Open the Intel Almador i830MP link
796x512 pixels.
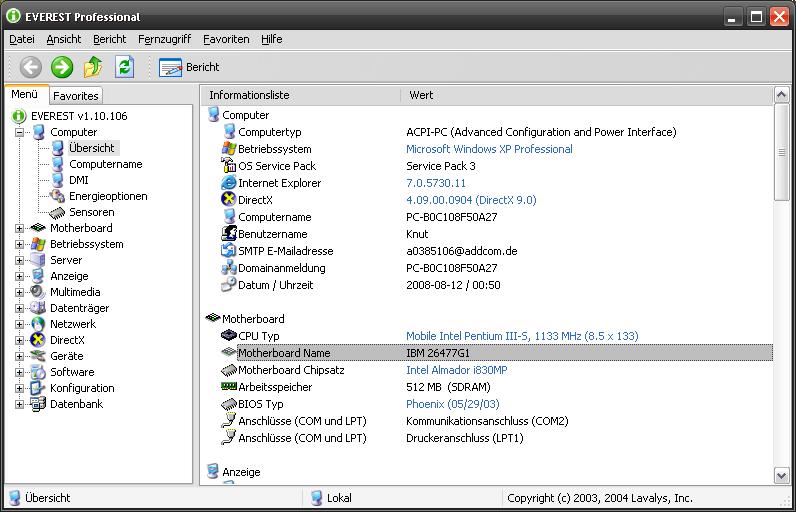click(x=456, y=370)
